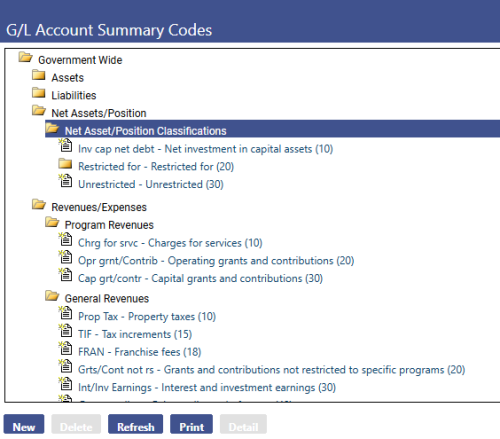
Task: Collapse the Revenues/Expenses folder
Action: [x=39, y=204]
